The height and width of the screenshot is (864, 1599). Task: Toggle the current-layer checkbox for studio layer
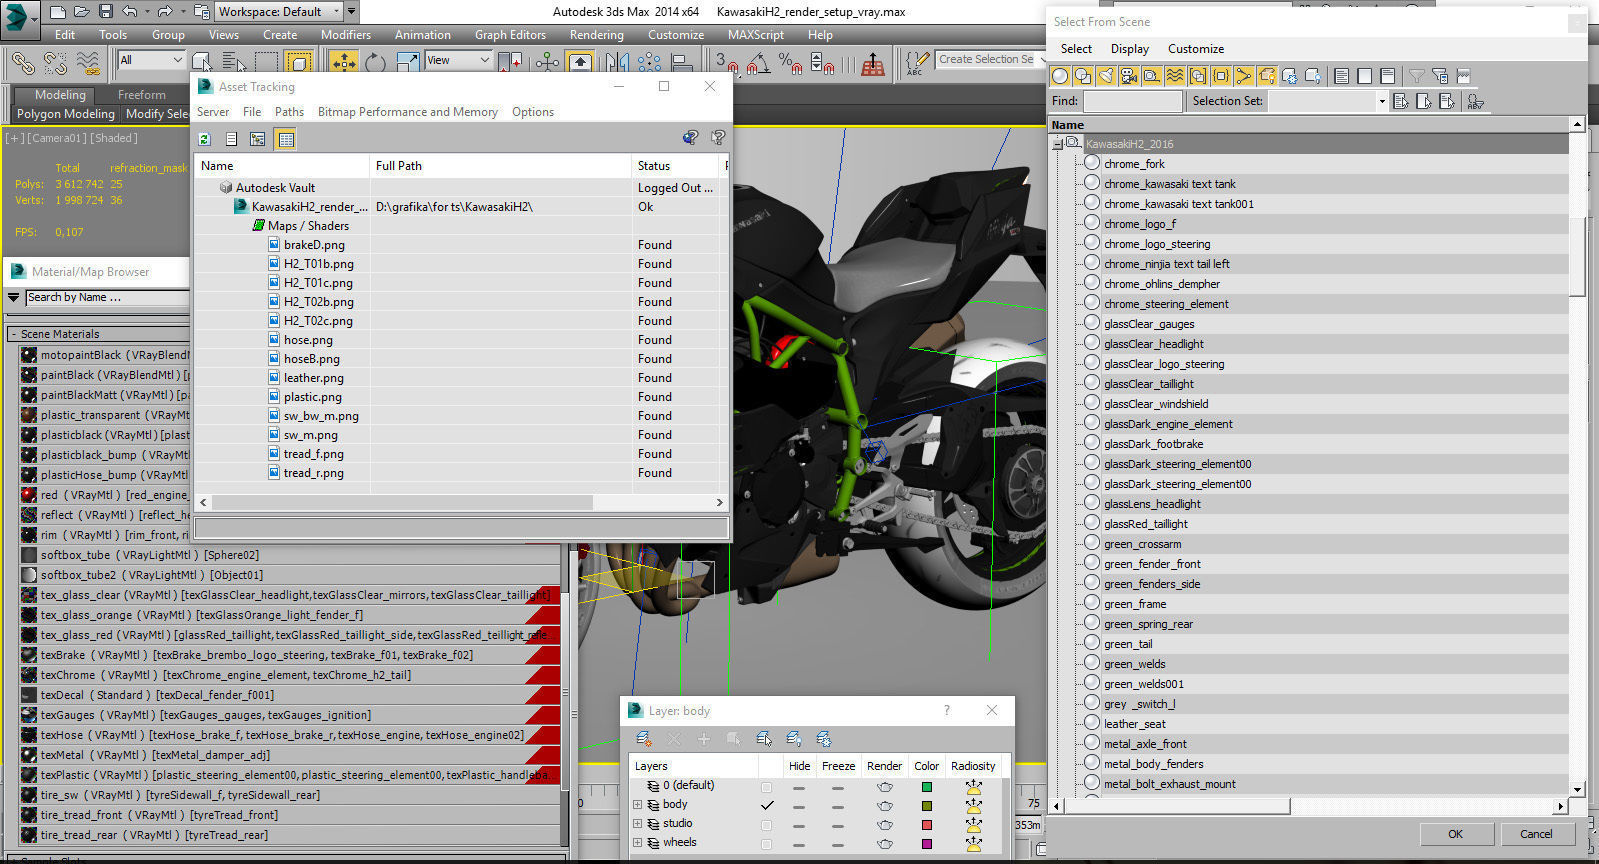click(x=767, y=824)
